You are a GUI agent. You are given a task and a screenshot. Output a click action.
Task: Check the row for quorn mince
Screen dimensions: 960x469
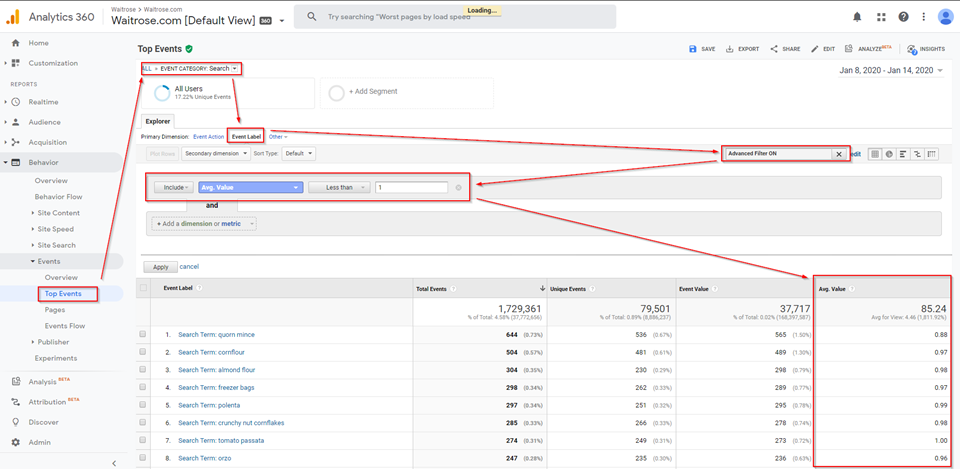[x=143, y=334]
